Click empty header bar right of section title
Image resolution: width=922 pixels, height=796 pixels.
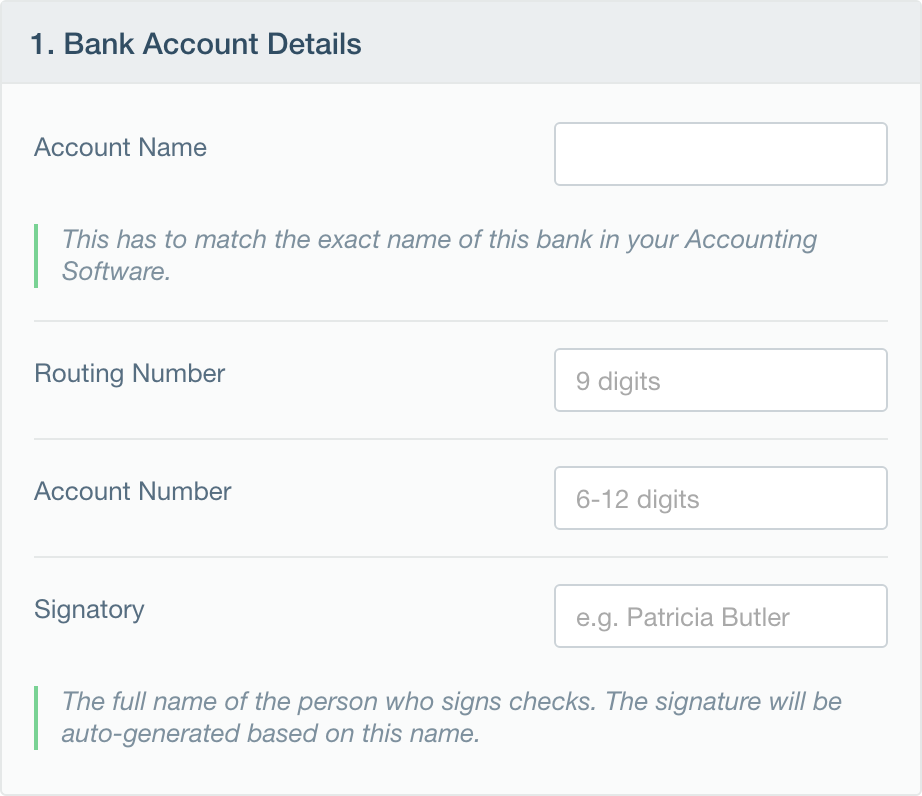pyautogui.click(x=640, y=44)
